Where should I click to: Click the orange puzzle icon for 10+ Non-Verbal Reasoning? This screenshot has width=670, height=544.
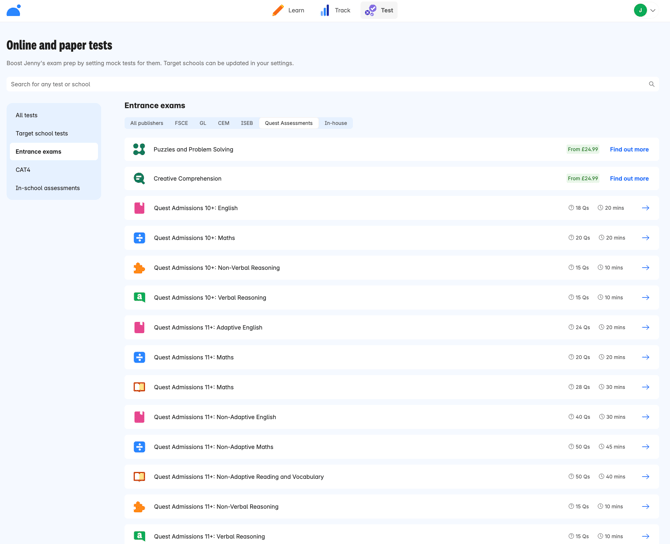pos(139,268)
